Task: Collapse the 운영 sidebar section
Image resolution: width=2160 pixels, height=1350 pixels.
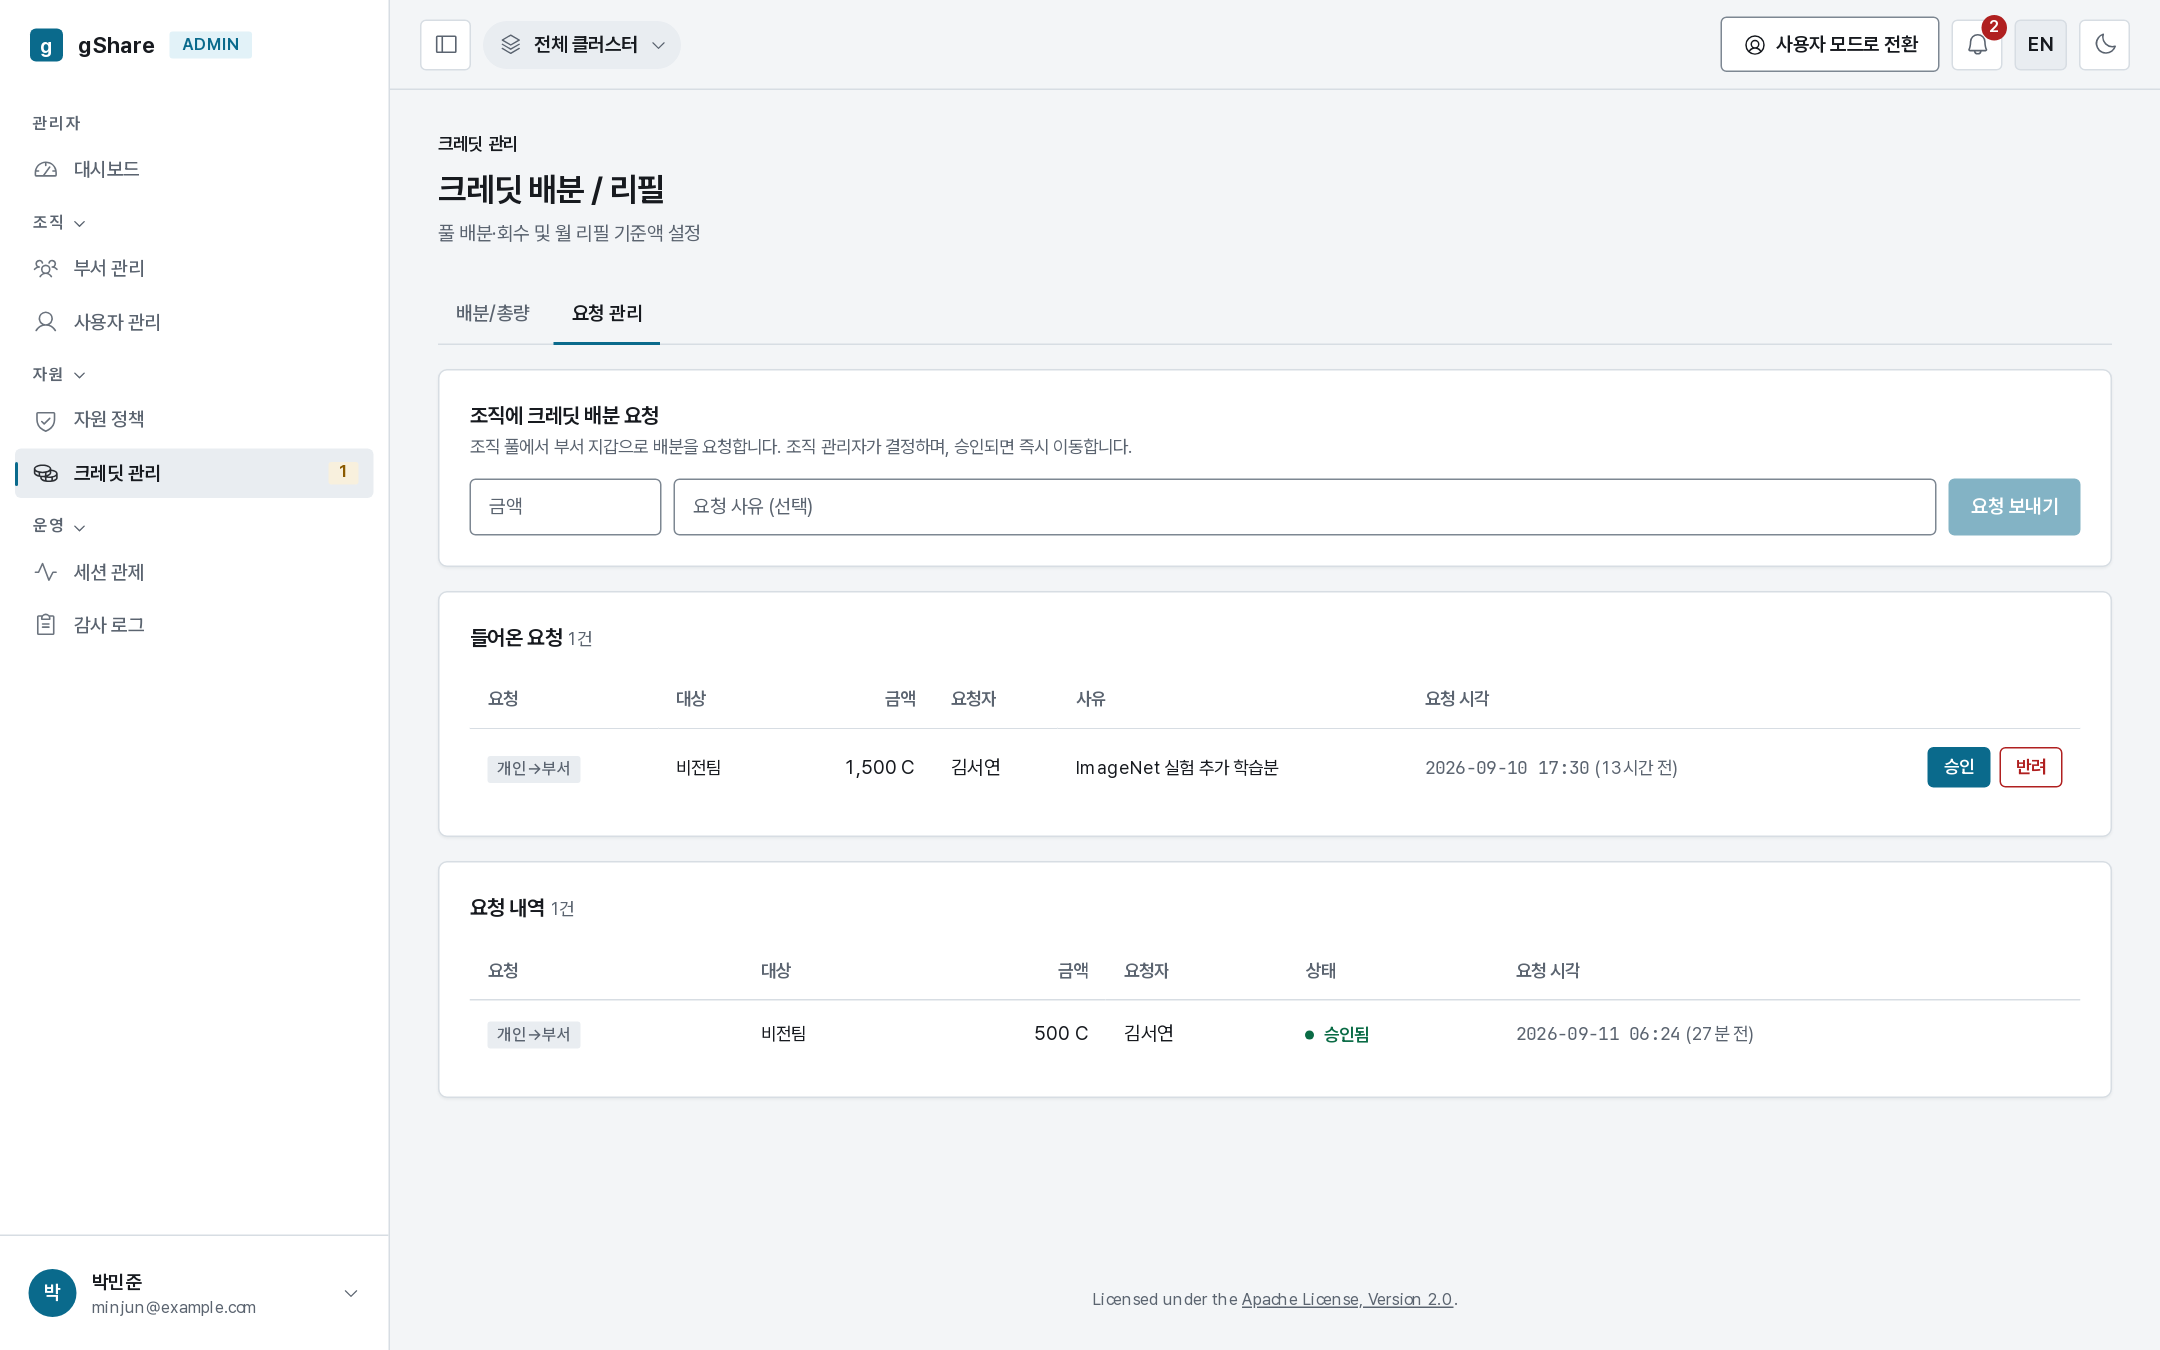Action: tap(59, 526)
